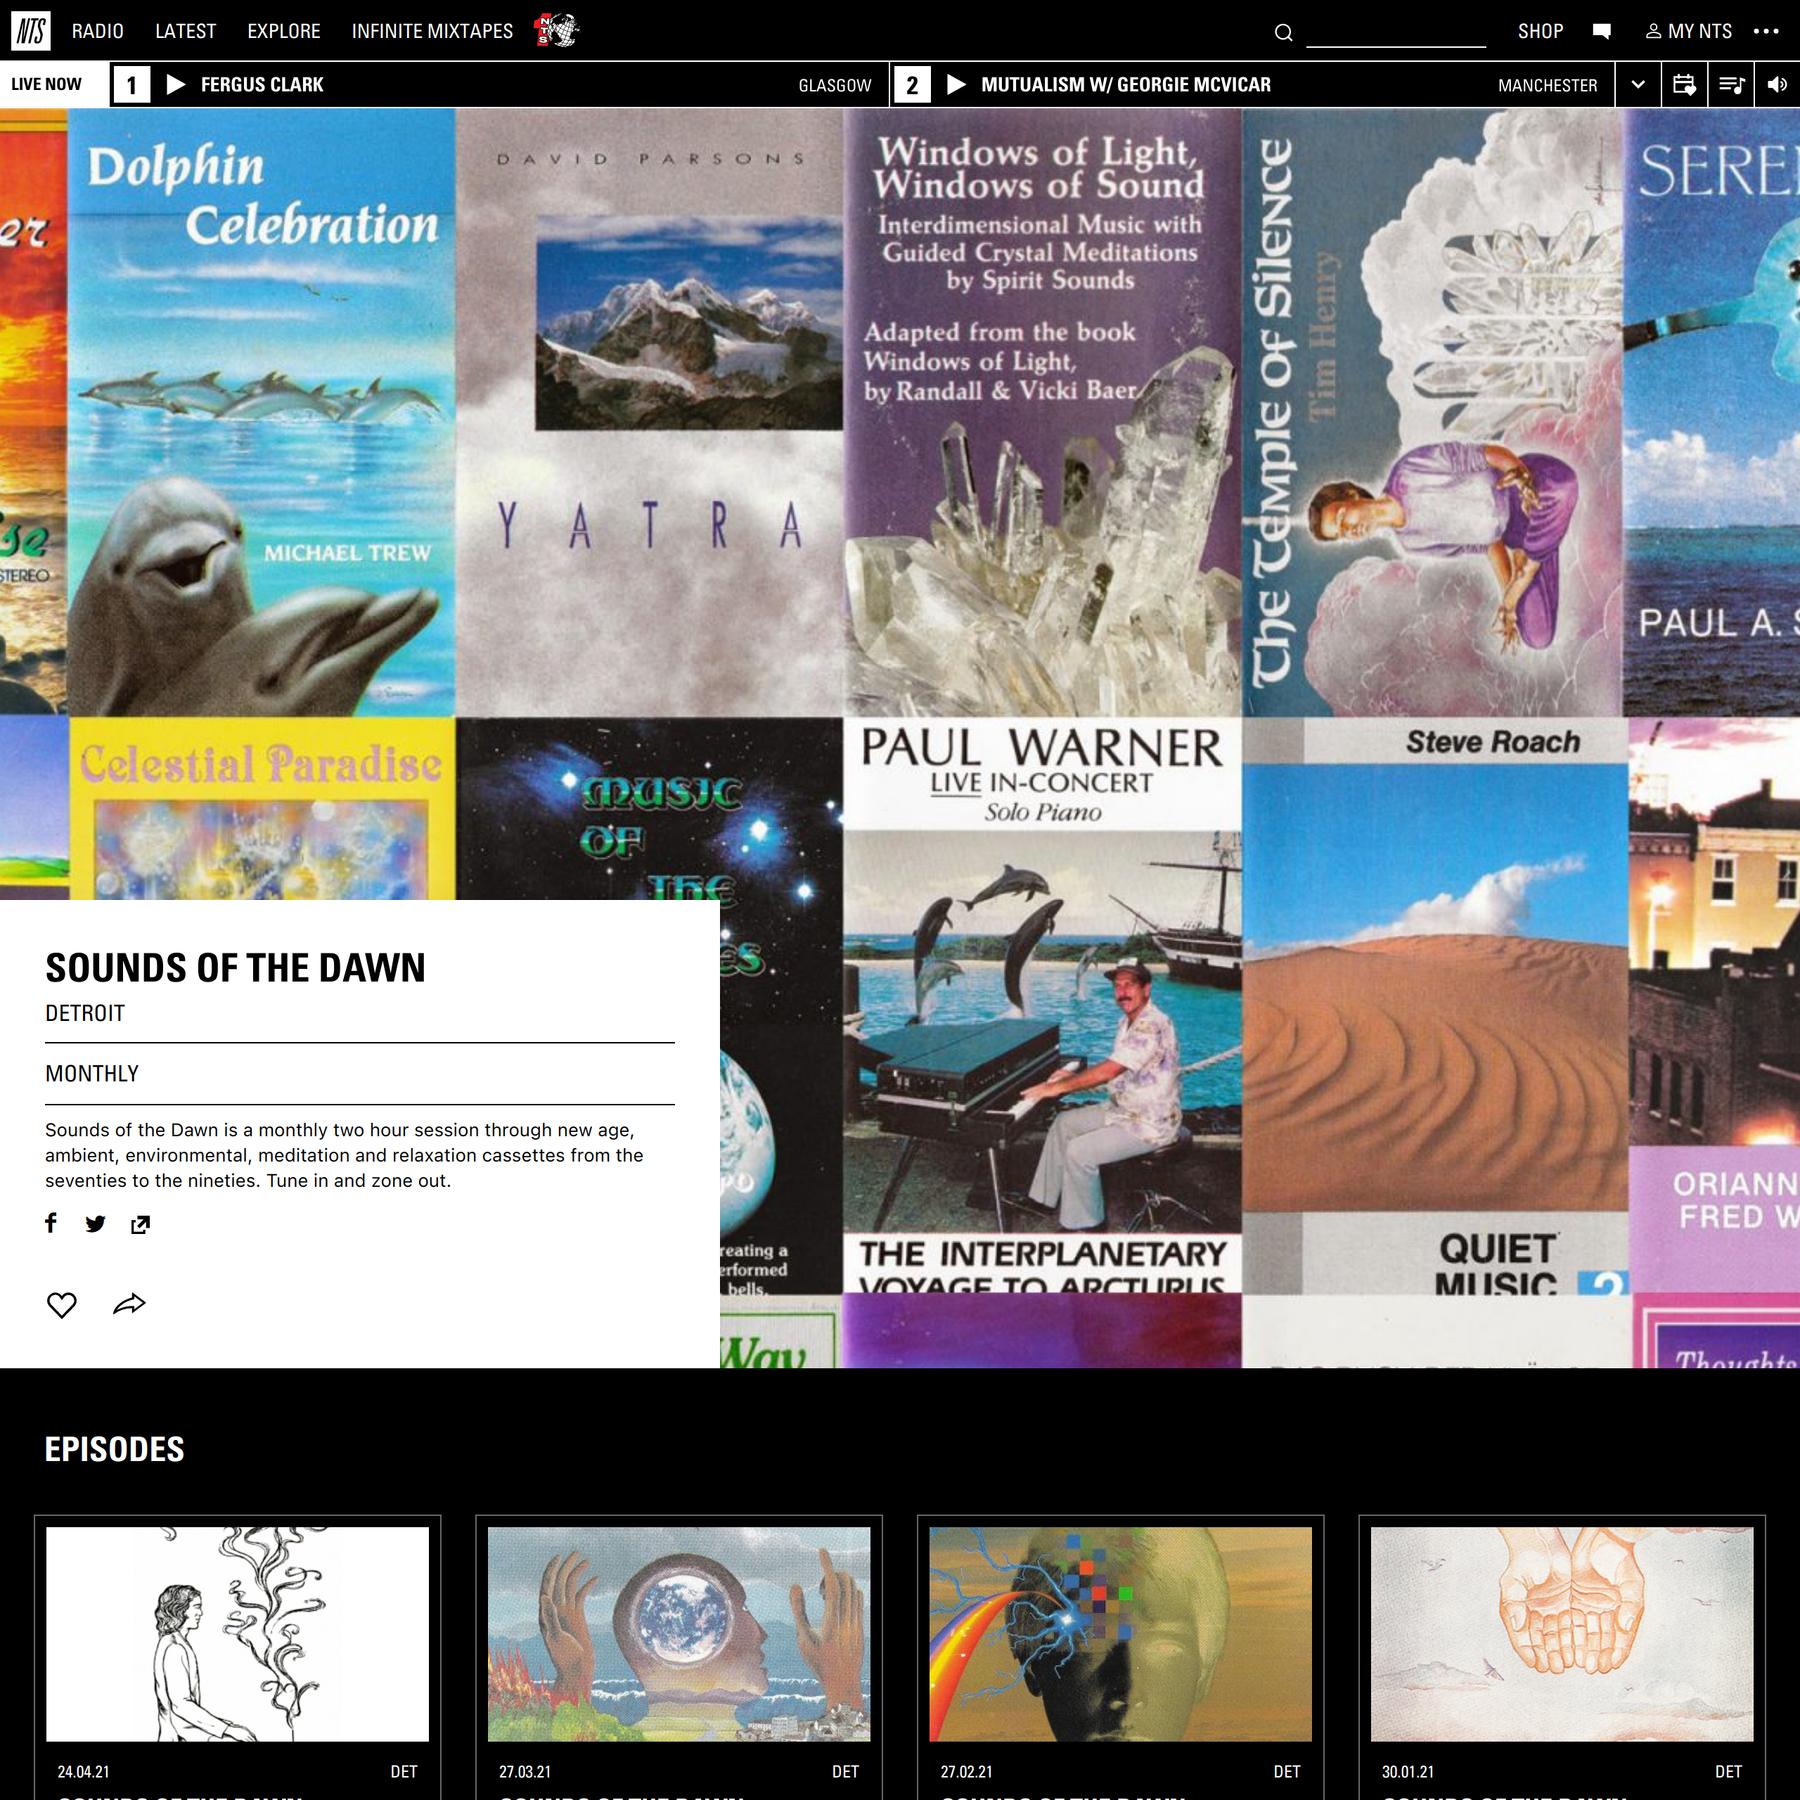Click the Fergus Clark show title
This screenshot has height=1800, width=1800.
[262, 85]
